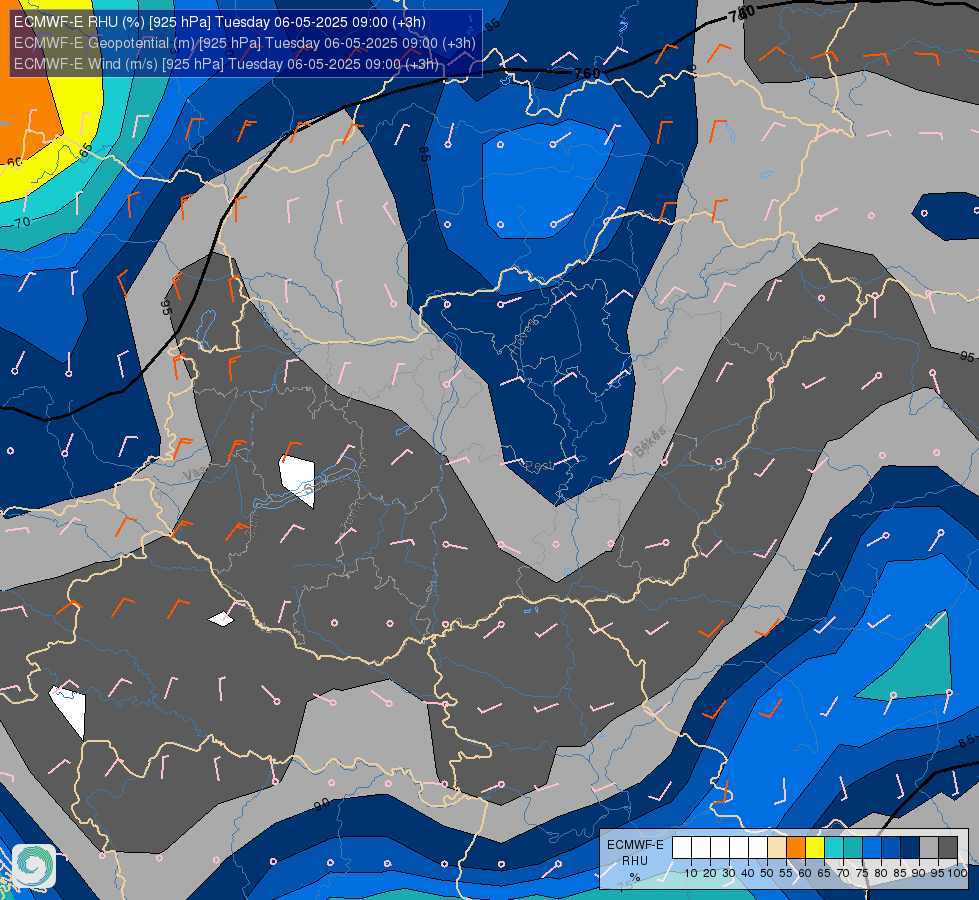The height and width of the screenshot is (900, 979).
Task: Click the RHU label in the legend box
Action: [x=635, y=861]
